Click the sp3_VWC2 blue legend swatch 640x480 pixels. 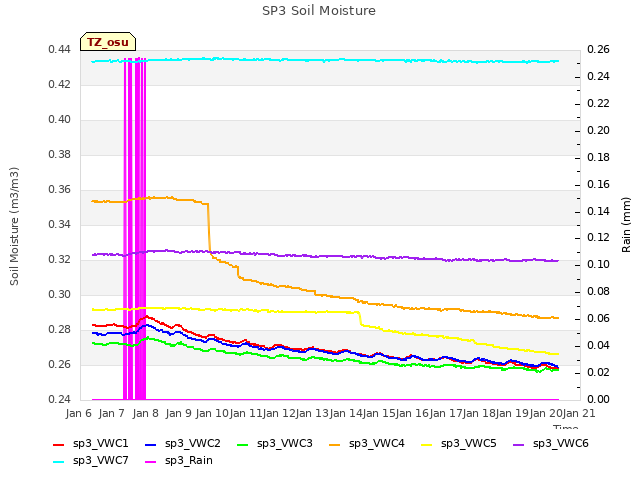click(x=151, y=444)
